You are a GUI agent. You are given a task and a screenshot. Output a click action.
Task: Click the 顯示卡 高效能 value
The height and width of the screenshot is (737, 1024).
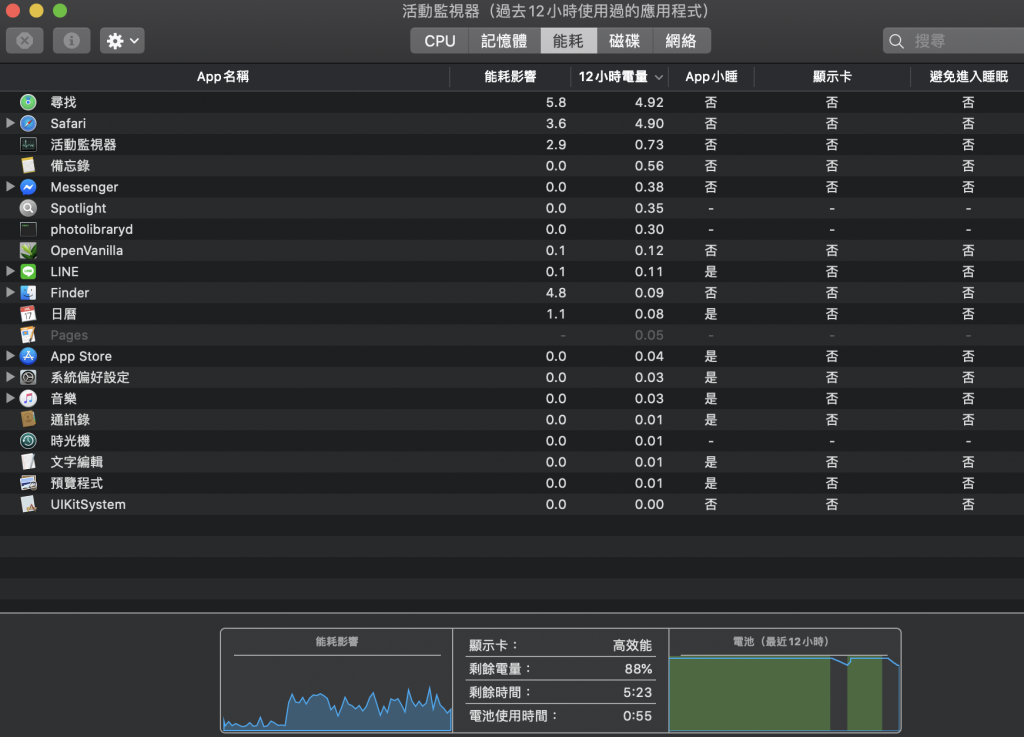(x=632, y=646)
